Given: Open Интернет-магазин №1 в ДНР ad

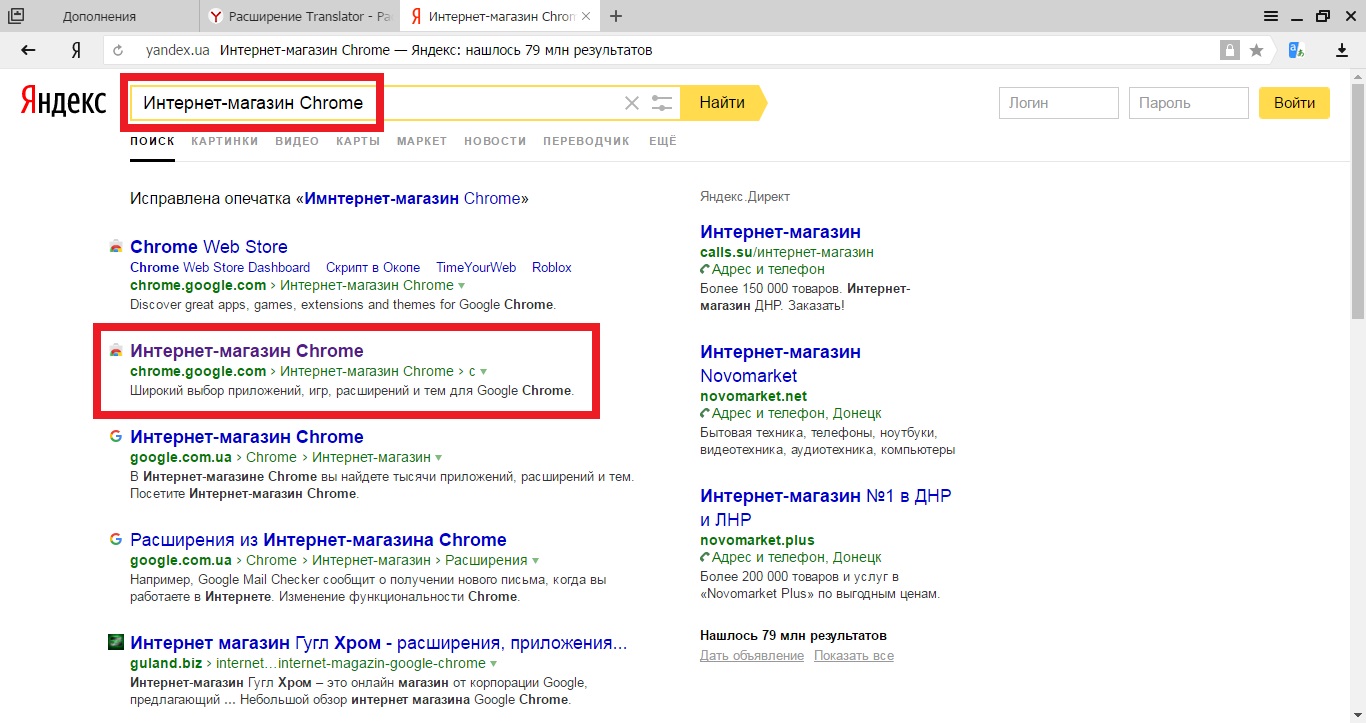Looking at the screenshot, I should [x=826, y=508].
